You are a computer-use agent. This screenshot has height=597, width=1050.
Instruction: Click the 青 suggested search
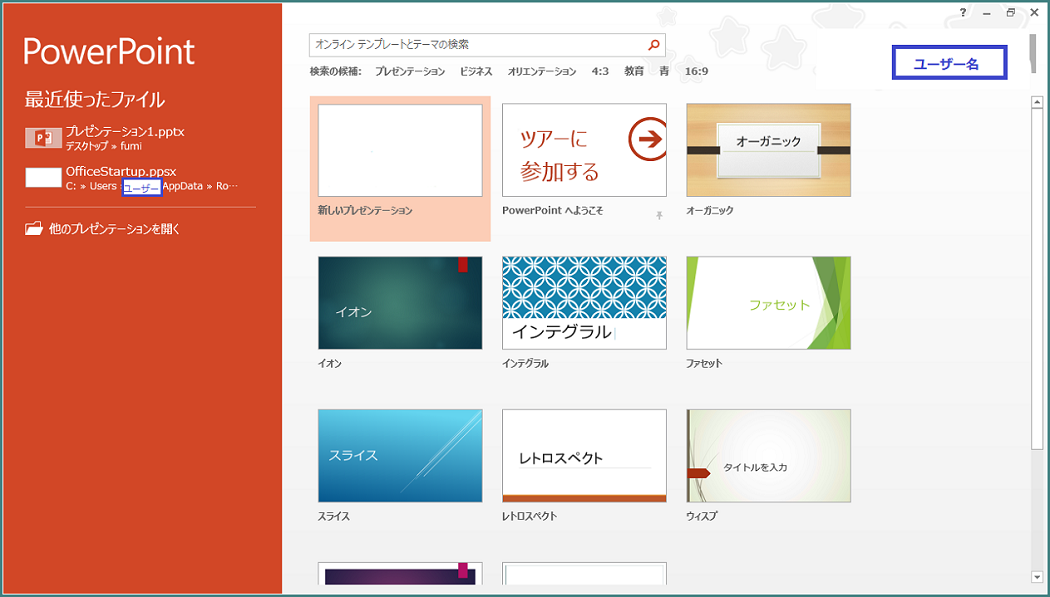coord(664,71)
